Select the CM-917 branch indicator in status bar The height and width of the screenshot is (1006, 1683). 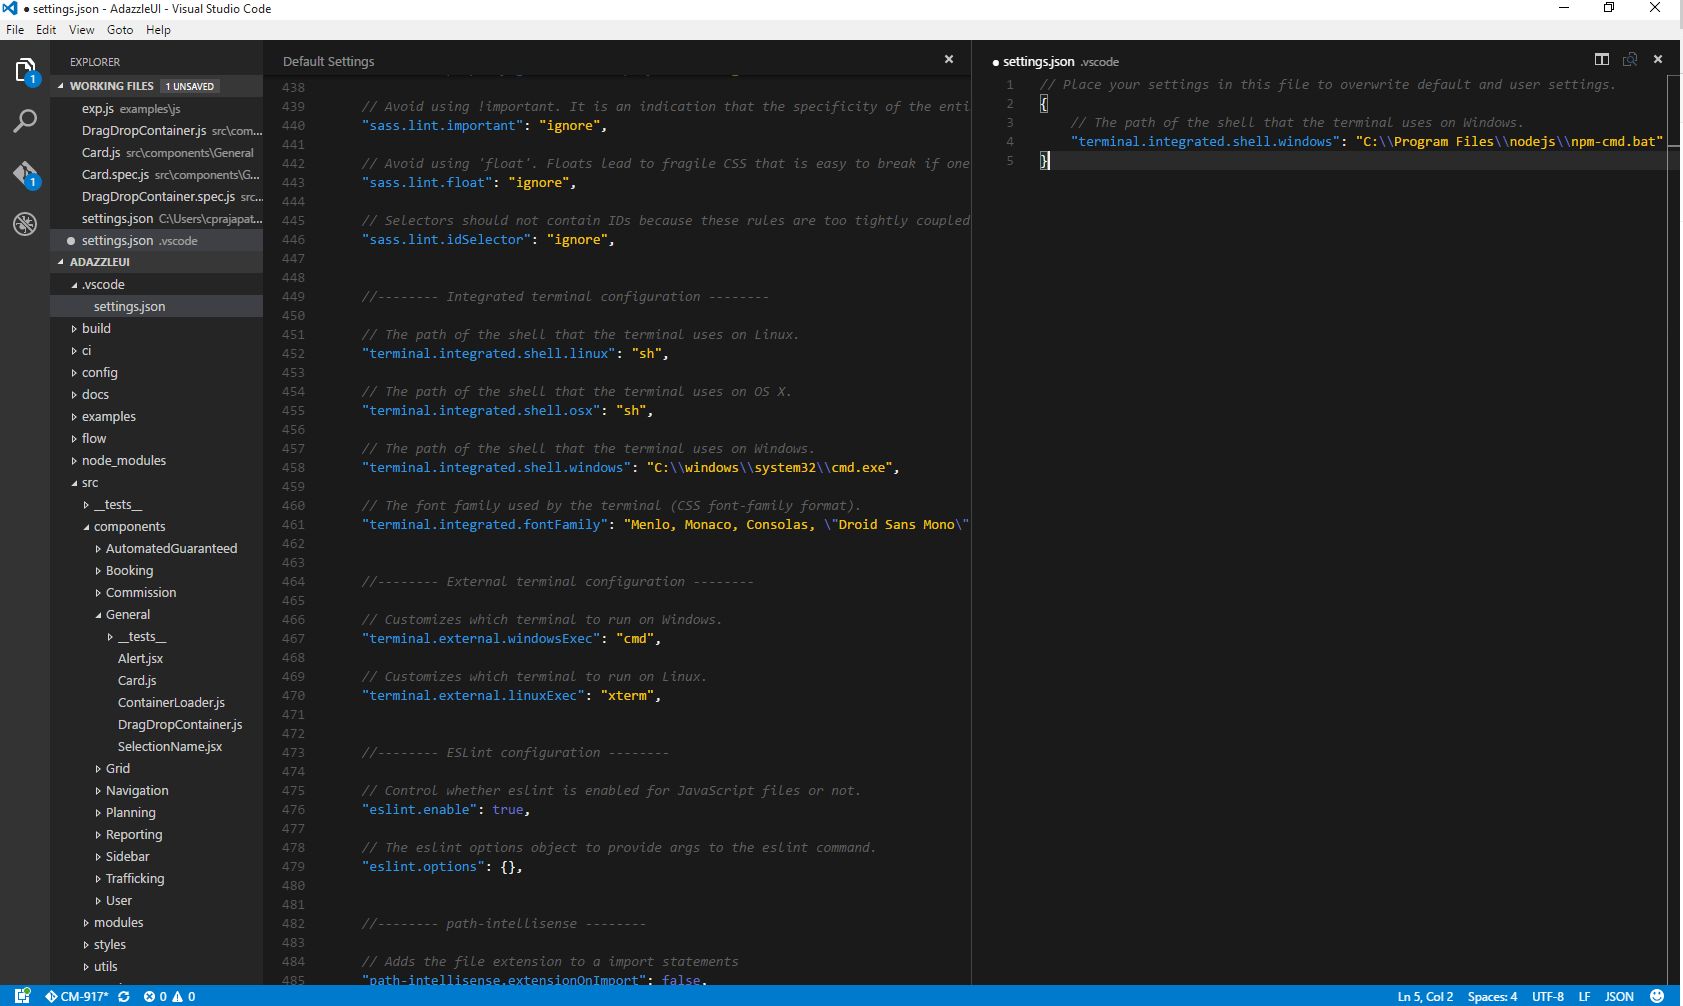point(78,996)
